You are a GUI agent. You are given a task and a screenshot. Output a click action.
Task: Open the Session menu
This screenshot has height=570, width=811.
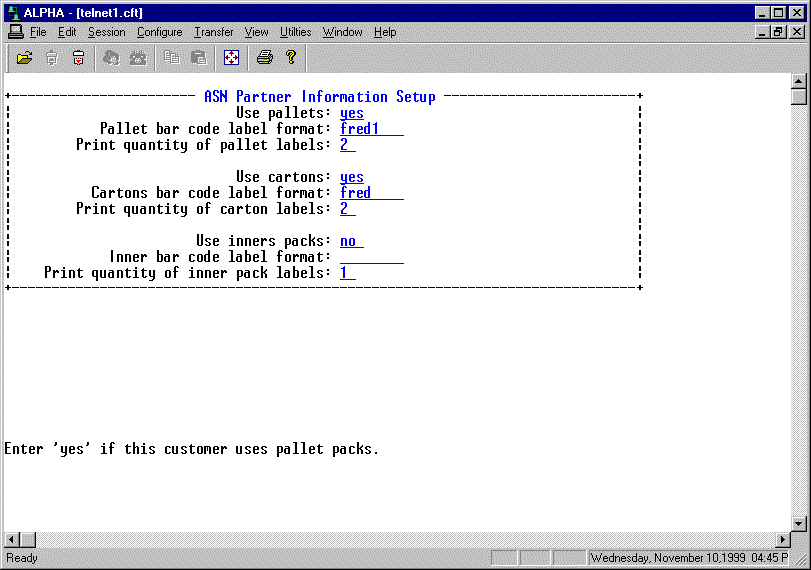(x=106, y=32)
